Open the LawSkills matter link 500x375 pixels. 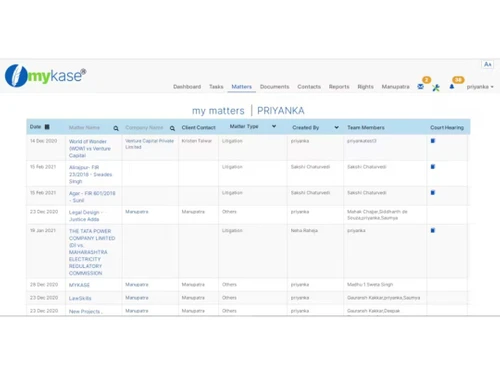[80, 298]
